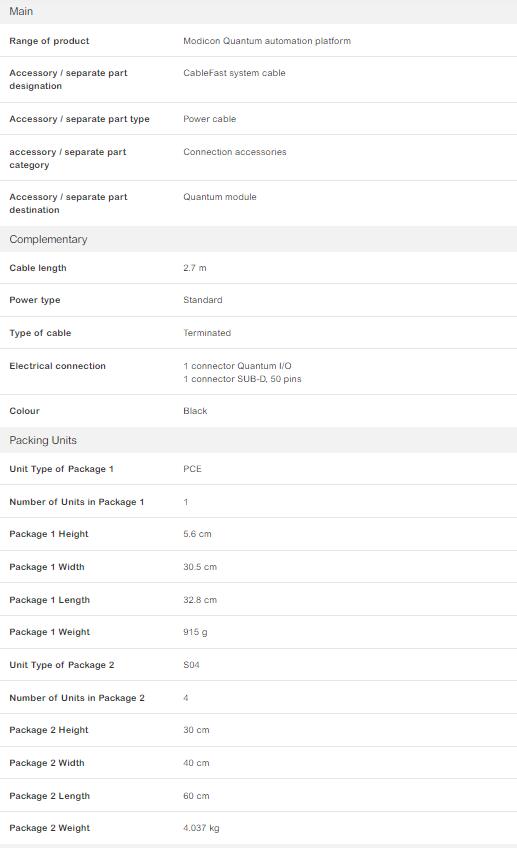Click Package 2 Length 60 cm value

[x=196, y=796]
